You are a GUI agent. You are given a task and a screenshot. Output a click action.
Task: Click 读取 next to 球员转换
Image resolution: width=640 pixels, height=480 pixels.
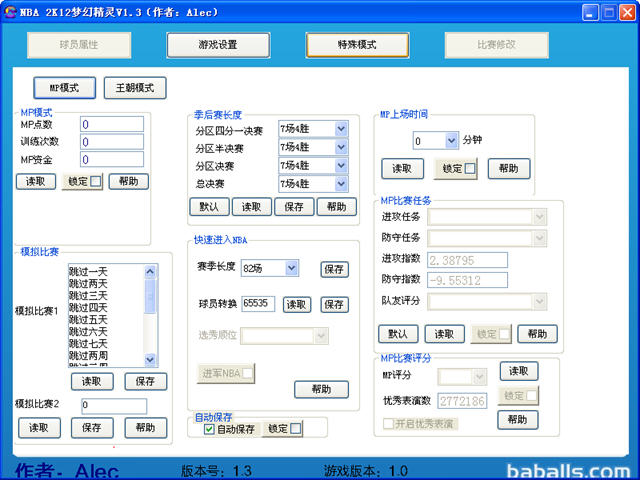point(297,305)
